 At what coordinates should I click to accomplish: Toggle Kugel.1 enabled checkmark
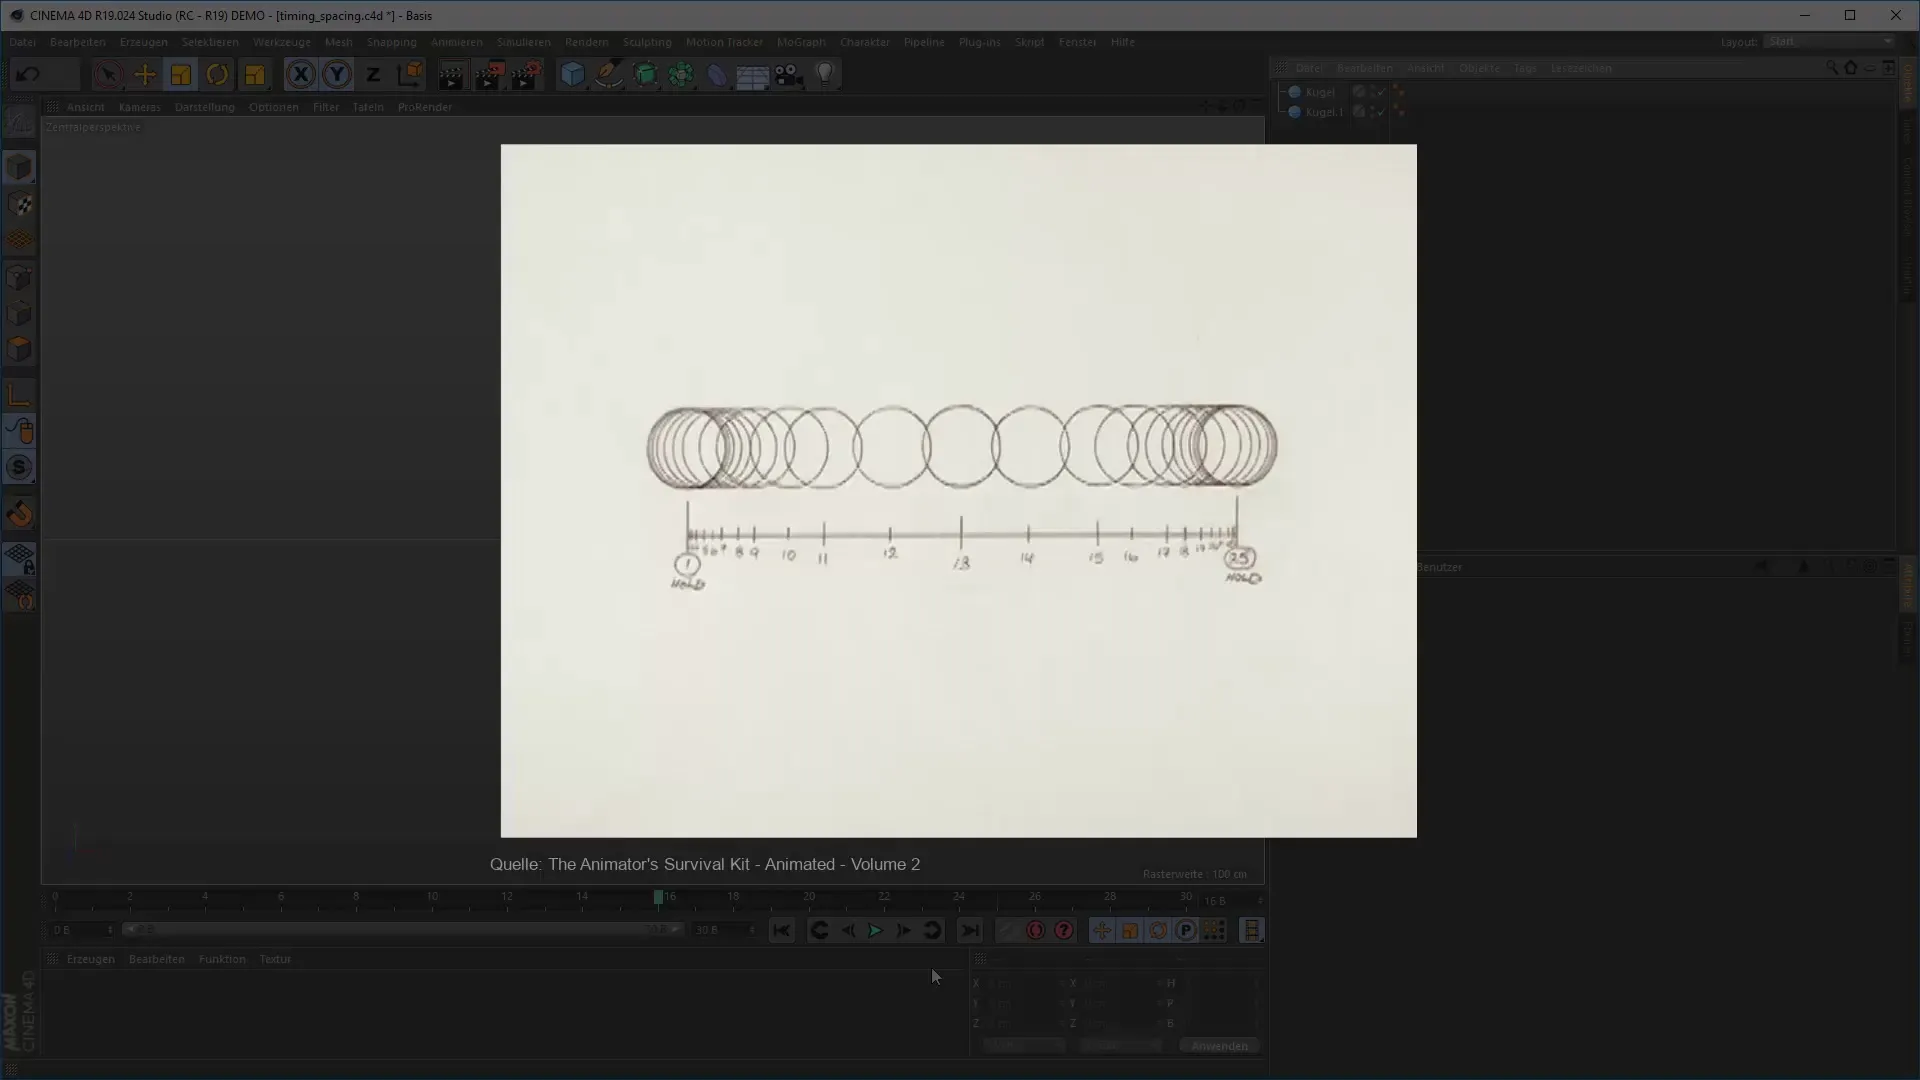point(1381,112)
